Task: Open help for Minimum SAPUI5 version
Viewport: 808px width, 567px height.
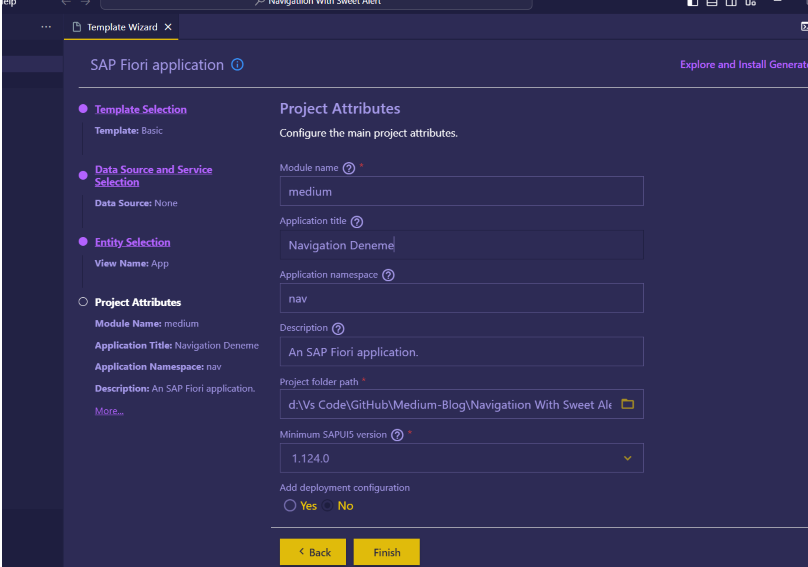Action: click(x=397, y=435)
